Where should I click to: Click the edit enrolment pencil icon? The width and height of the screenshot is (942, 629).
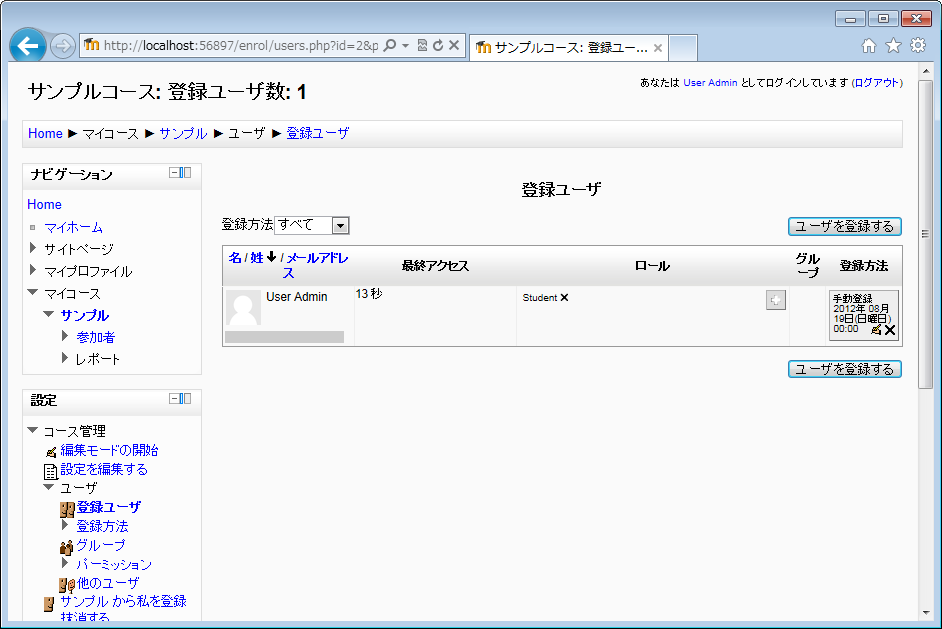(876, 329)
